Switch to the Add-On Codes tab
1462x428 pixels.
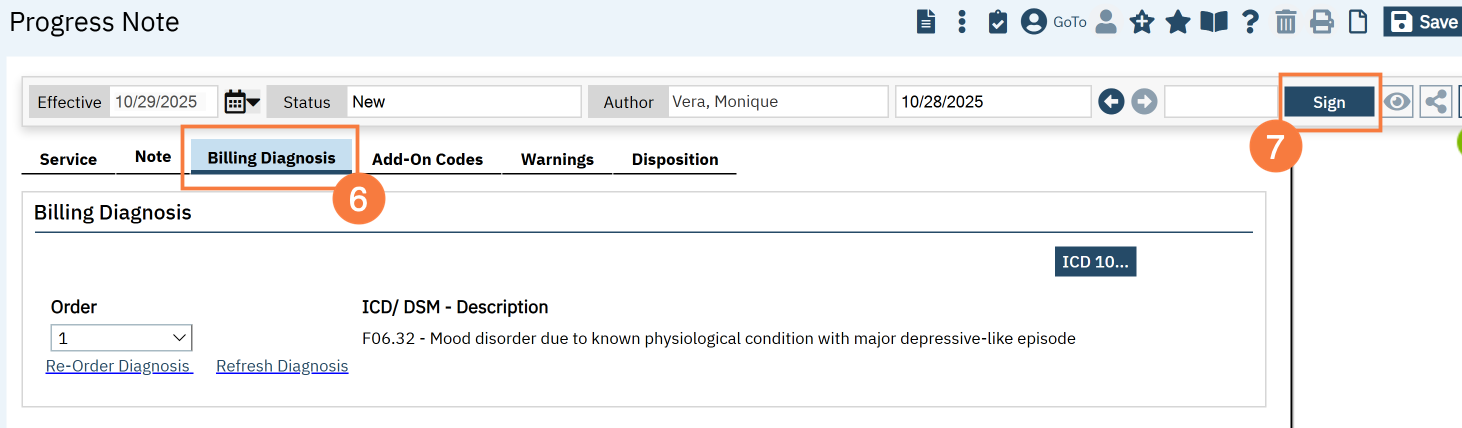427,159
